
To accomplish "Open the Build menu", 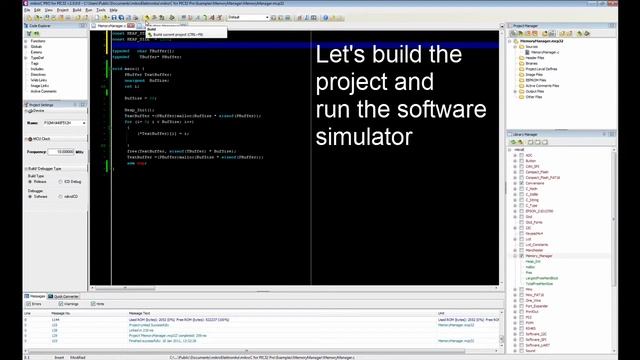I will coord(77,10).
